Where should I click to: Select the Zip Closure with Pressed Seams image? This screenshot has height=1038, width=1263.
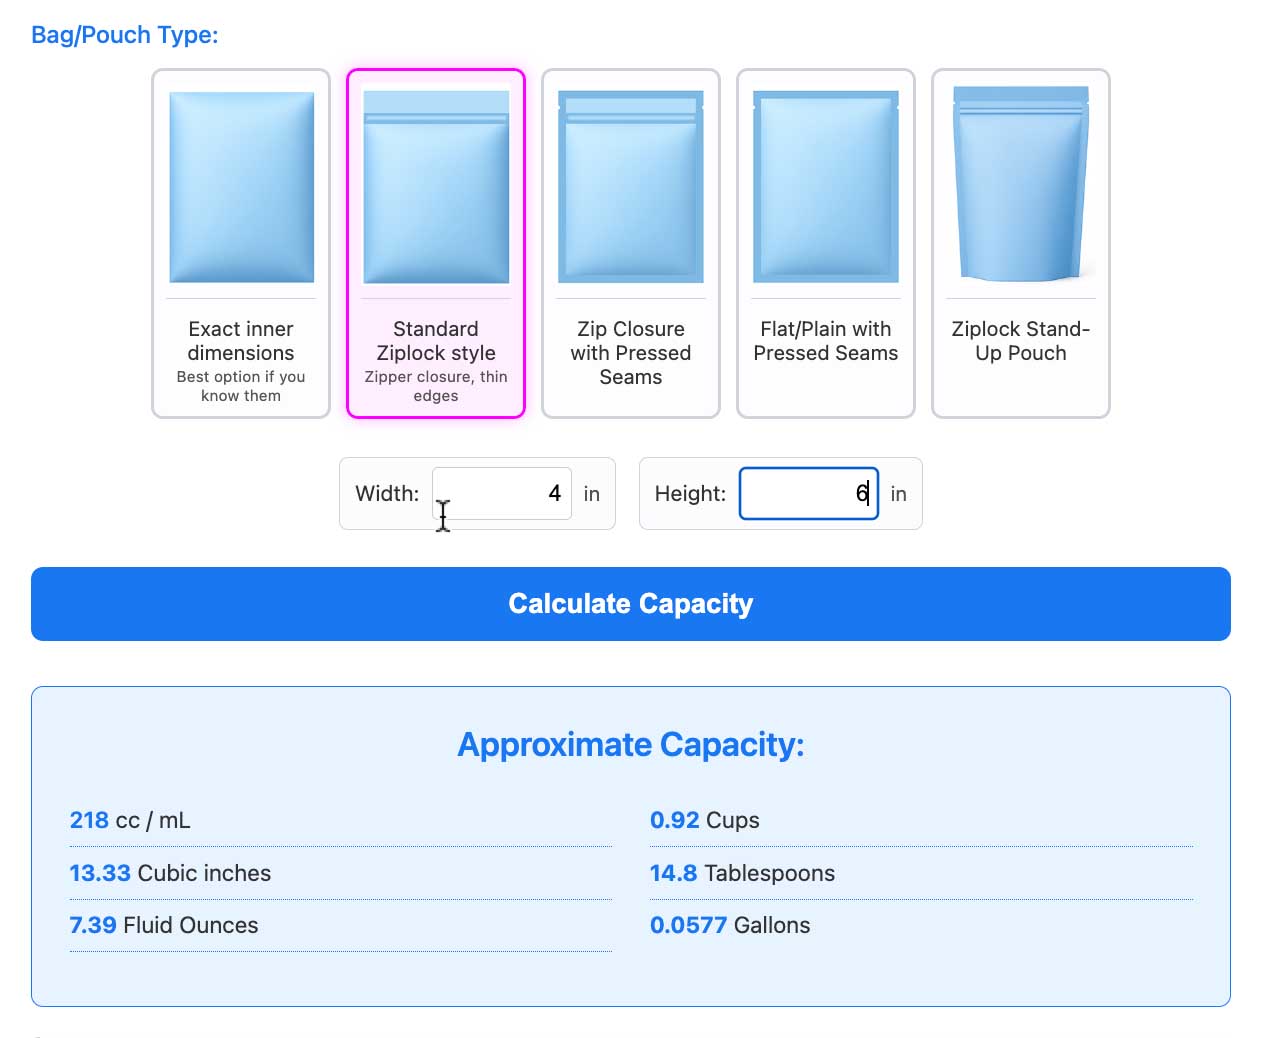tap(631, 187)
